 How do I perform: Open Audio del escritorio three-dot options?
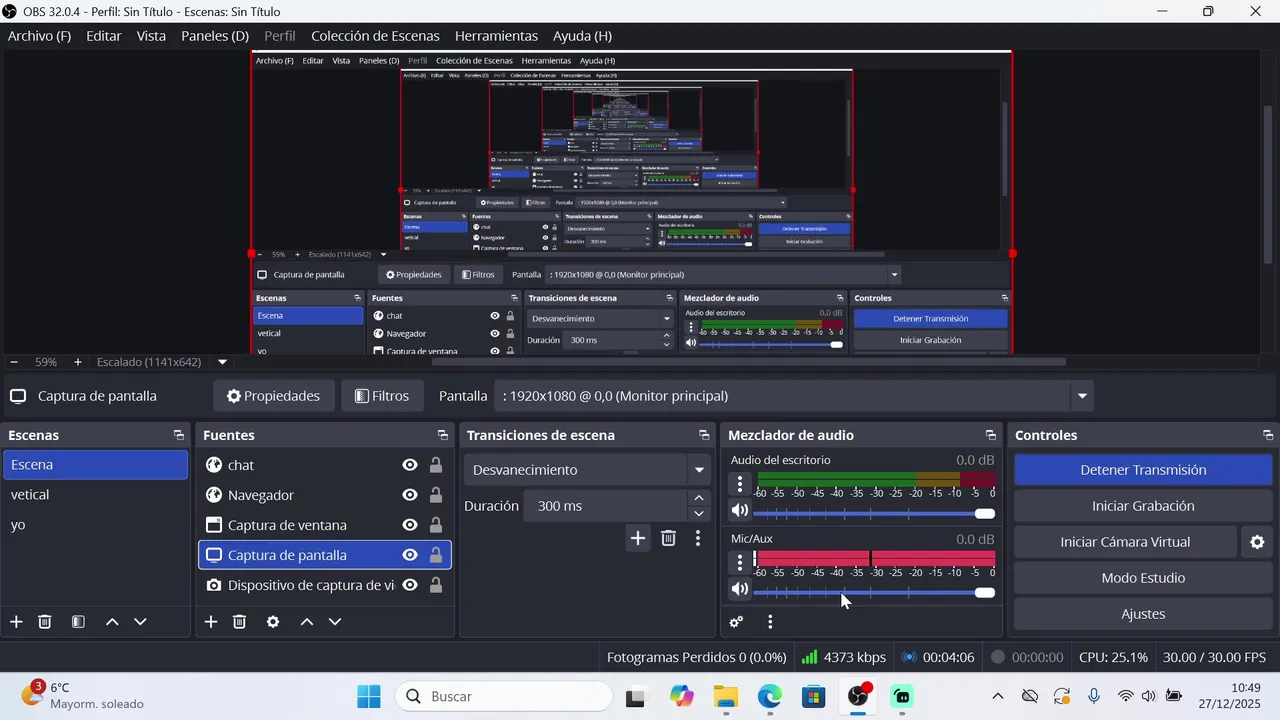[740, 484]
